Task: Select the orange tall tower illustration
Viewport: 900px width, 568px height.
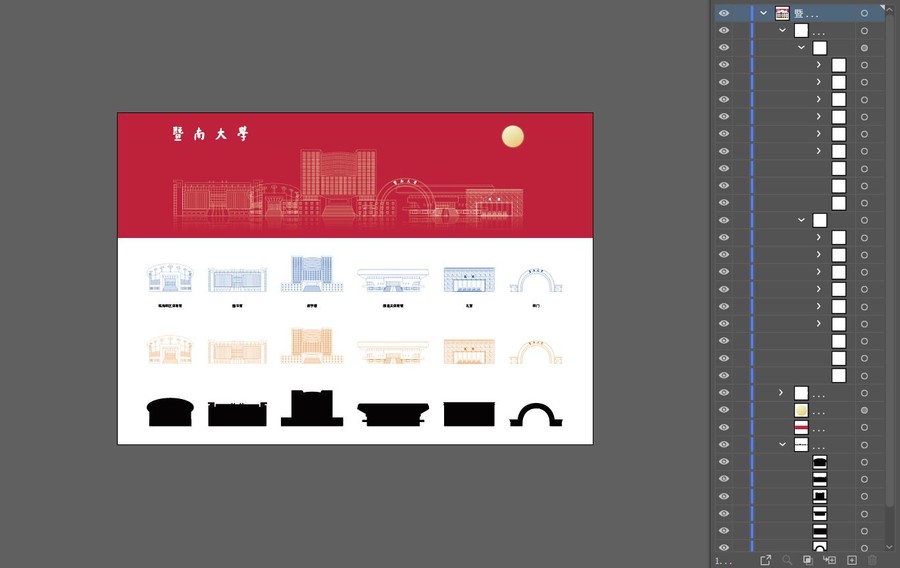Action: tap(312, 345)
